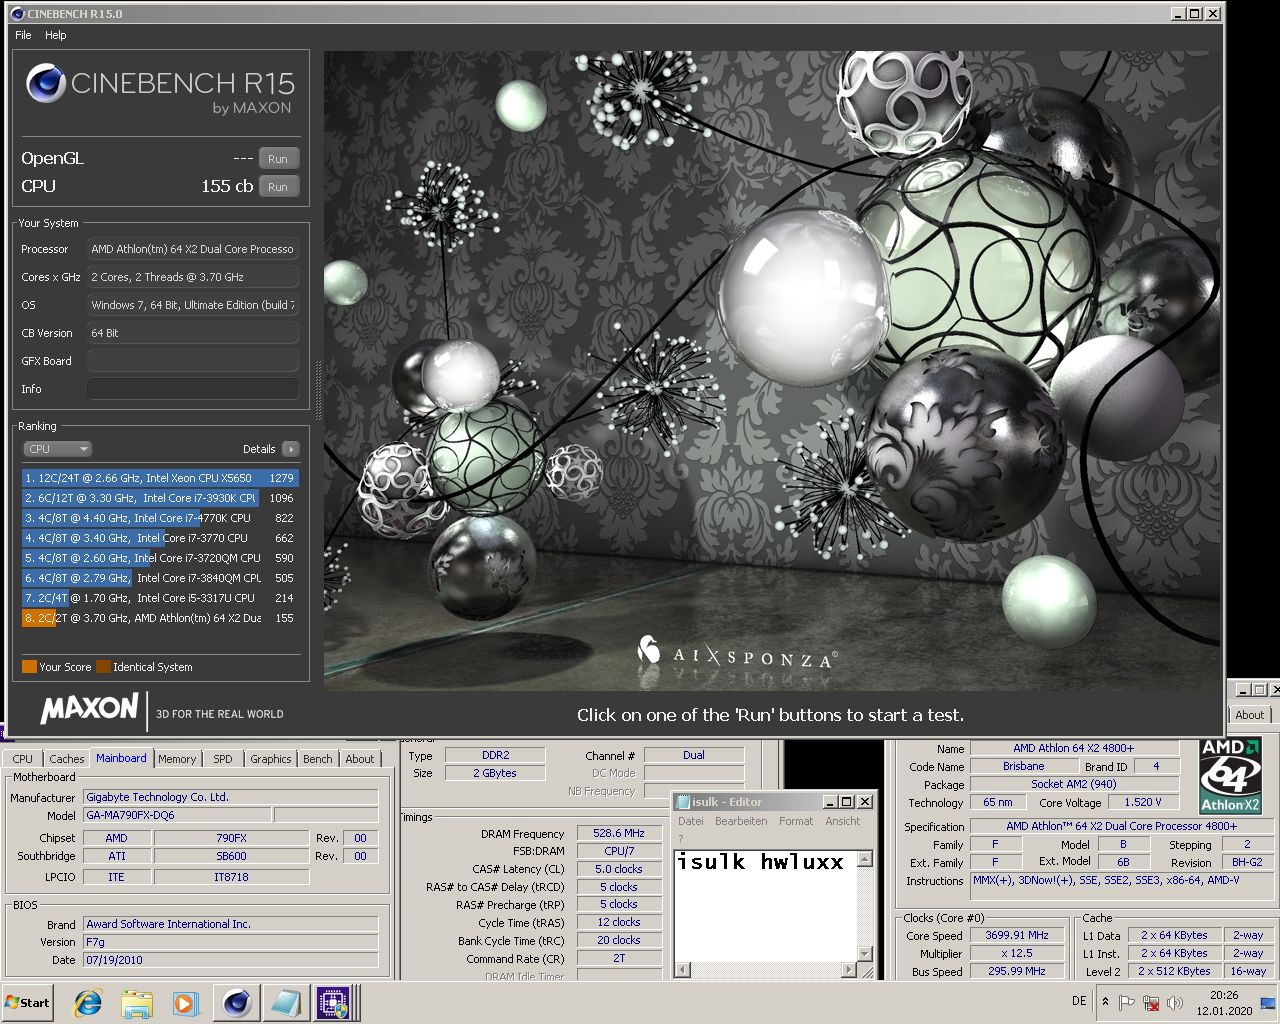Select ranking row AMD Athlon 64 X2
Image resolution: width=1280 pixels, height=1024 pixels.
160,618
